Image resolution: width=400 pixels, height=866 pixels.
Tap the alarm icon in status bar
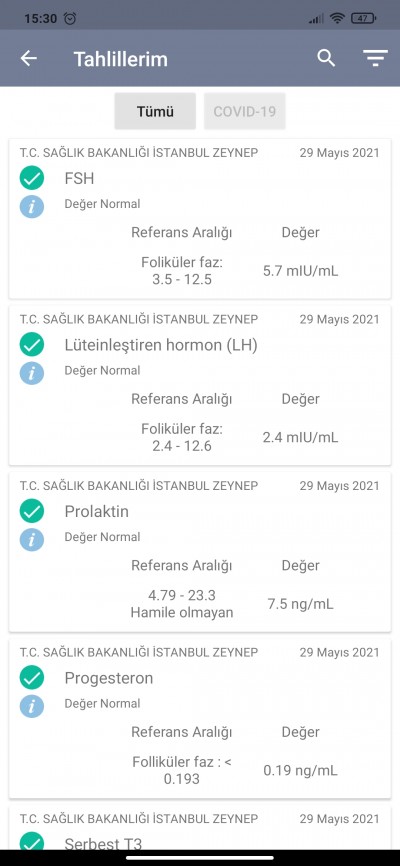pos(70,18)
